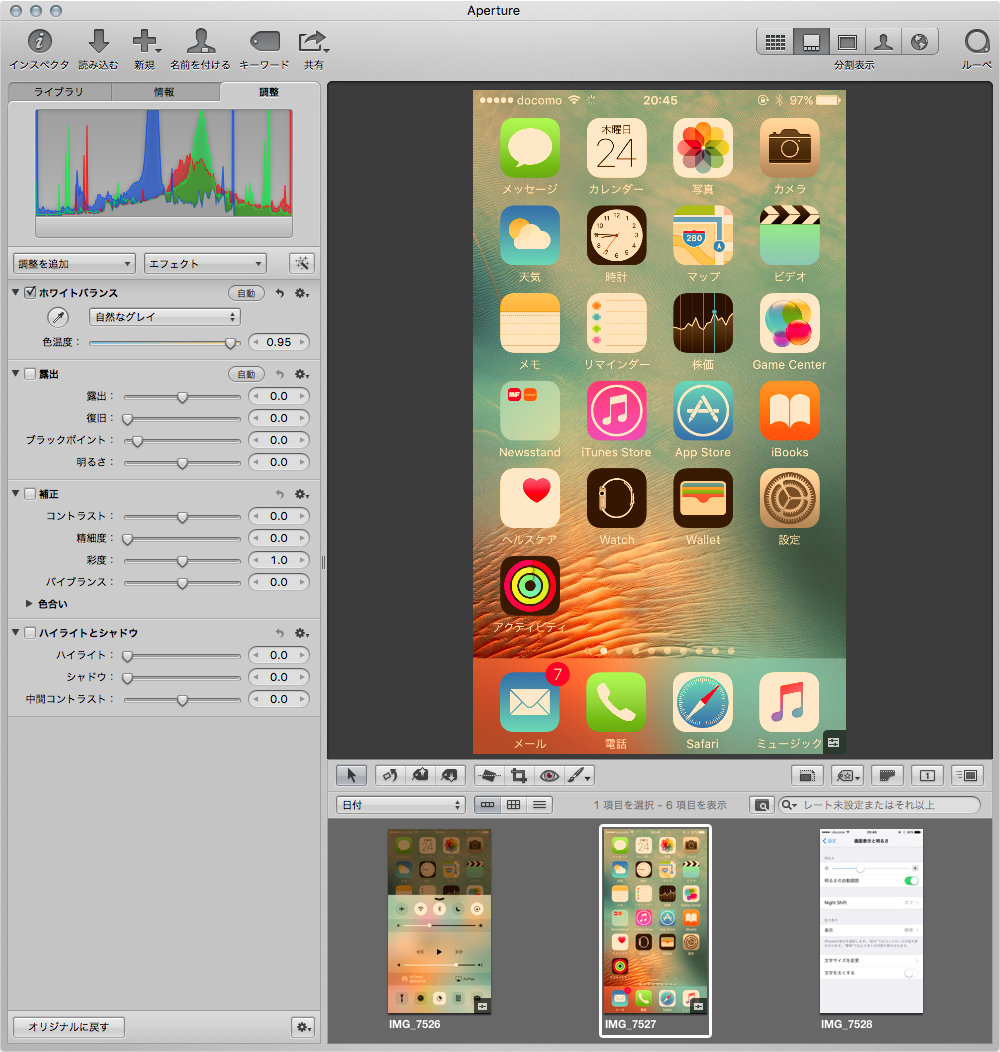This screenshot has height=1052, width=1000.
Task: Switch to Browser grid view button
Action: pos(775,42)
